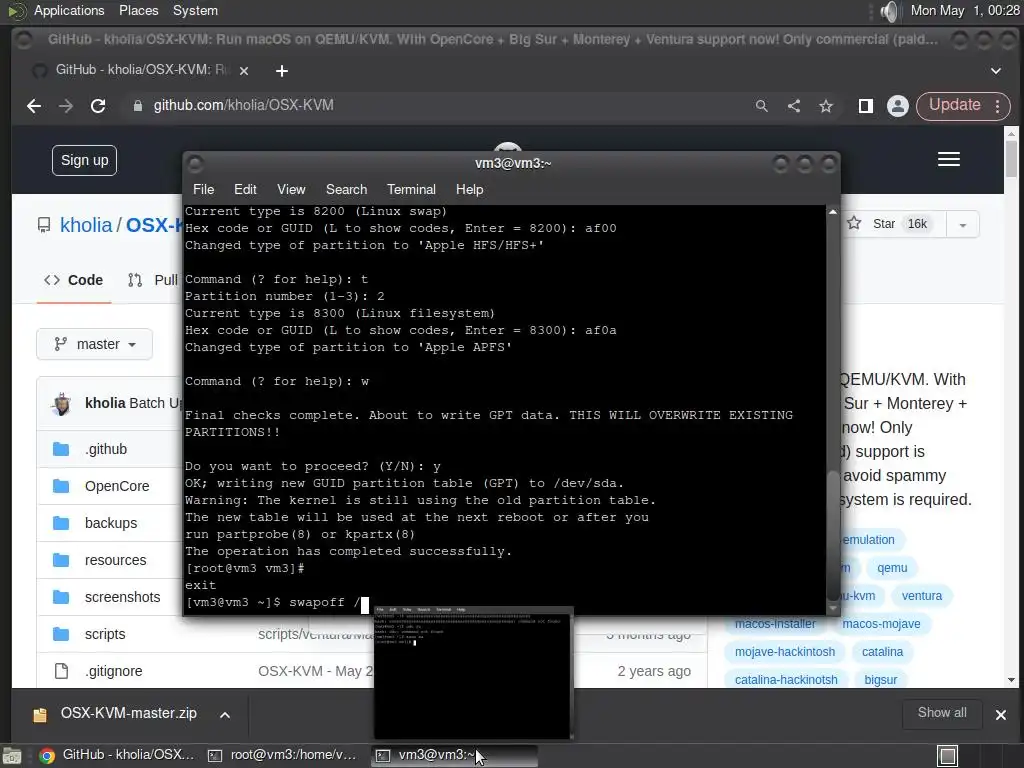Open the GitHub hamburger menu
Screen dimensions: 1024x768
coord(948,159)
